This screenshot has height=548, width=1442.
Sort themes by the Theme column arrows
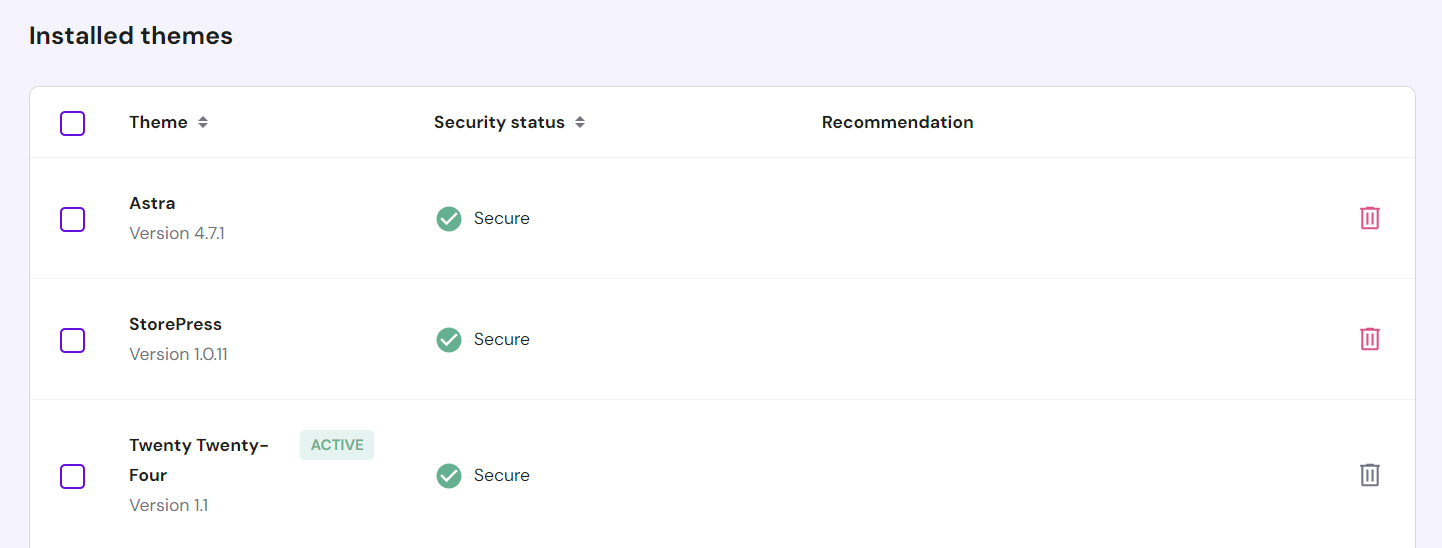(x=203, y=123)
